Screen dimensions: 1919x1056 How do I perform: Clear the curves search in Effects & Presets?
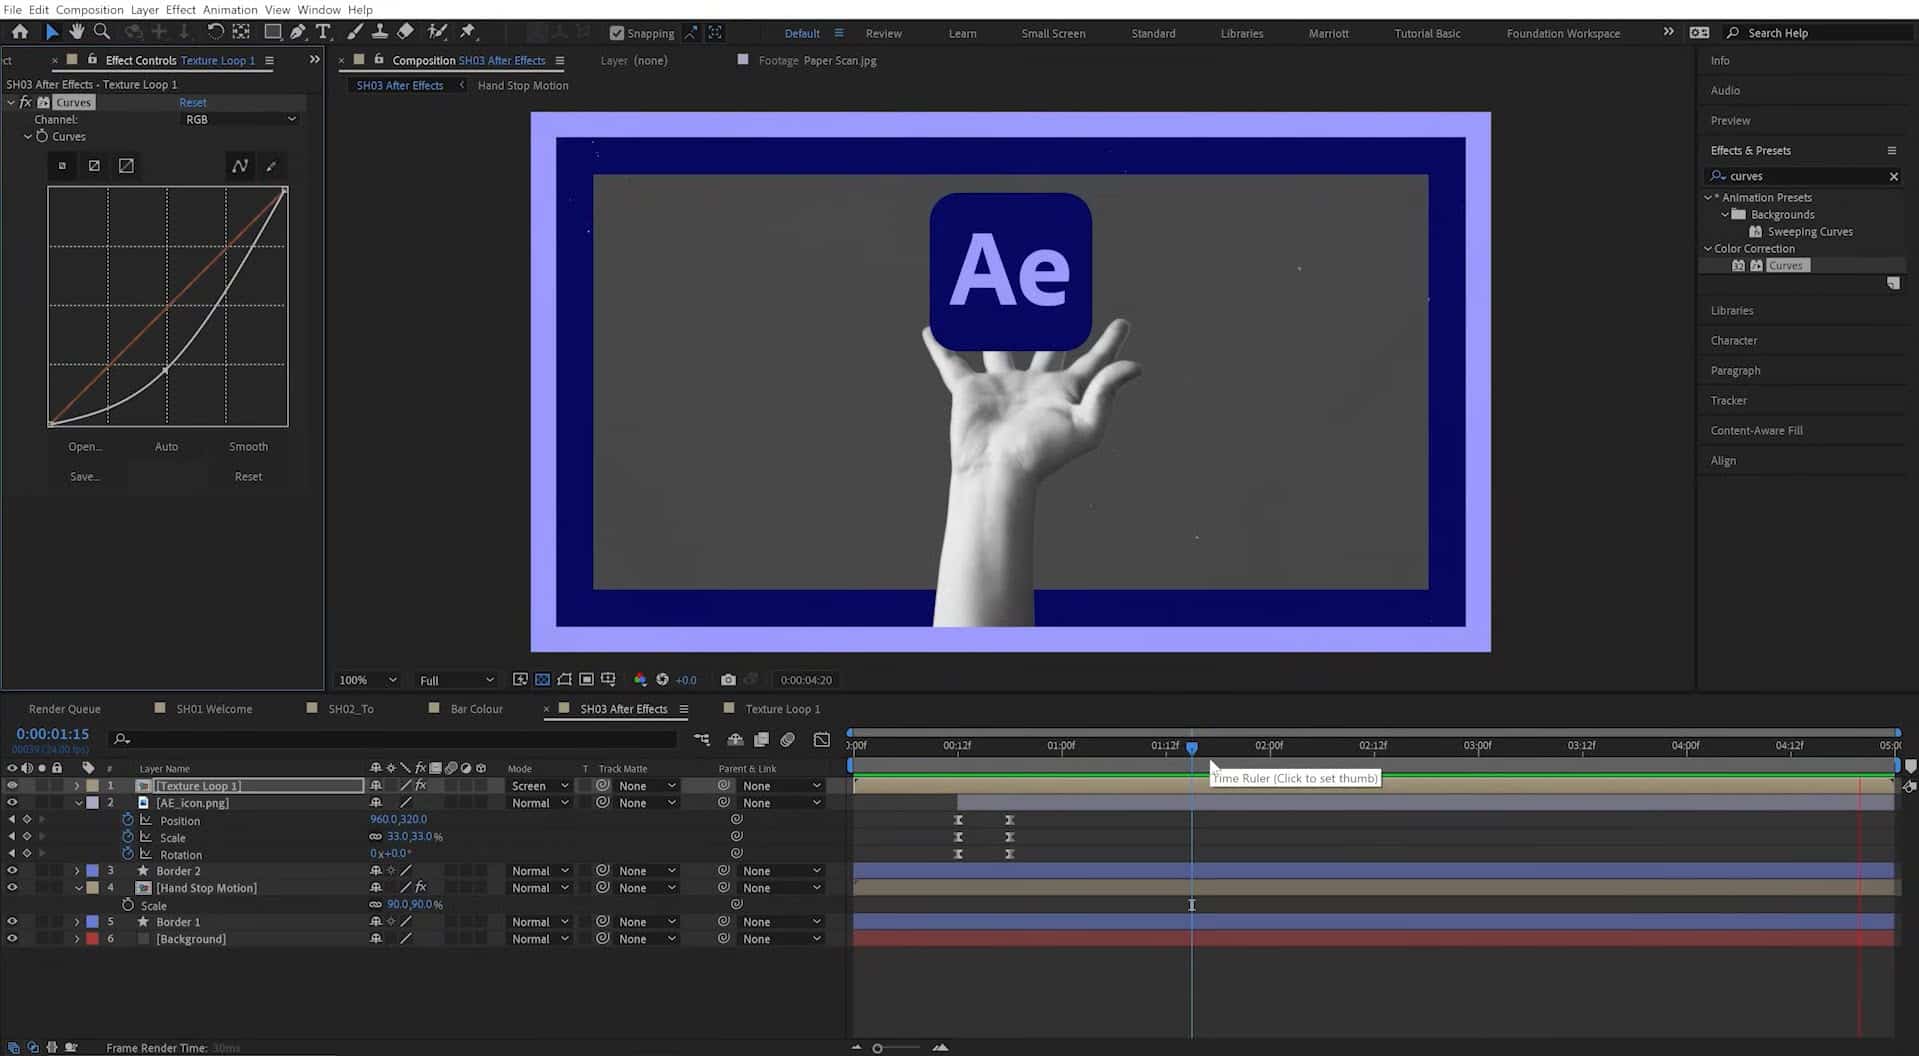[x=1892, y=175]
